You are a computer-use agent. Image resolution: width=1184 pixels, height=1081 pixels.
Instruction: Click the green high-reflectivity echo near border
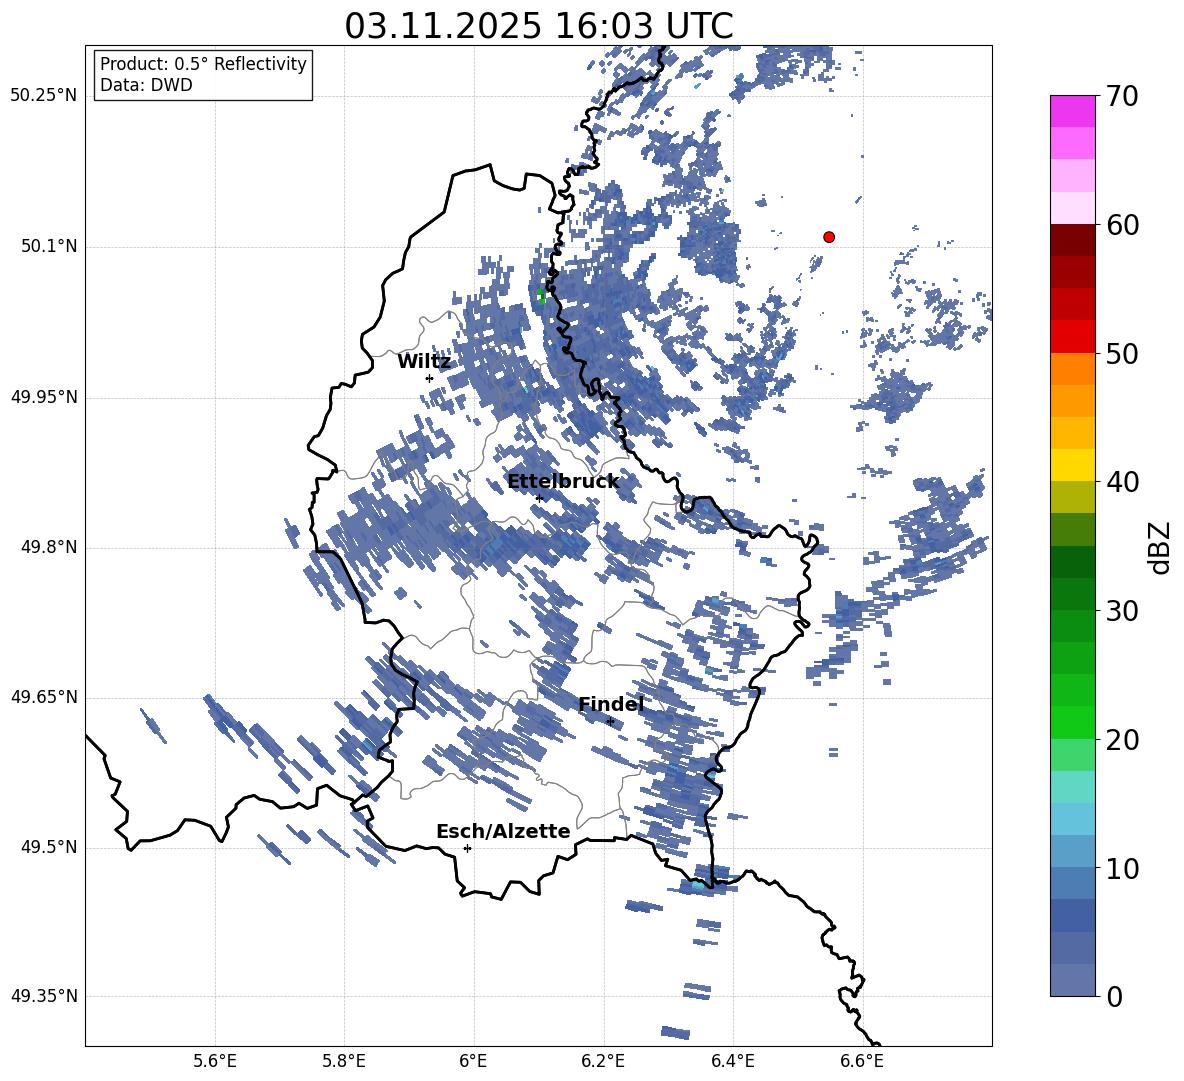point(541,296)
